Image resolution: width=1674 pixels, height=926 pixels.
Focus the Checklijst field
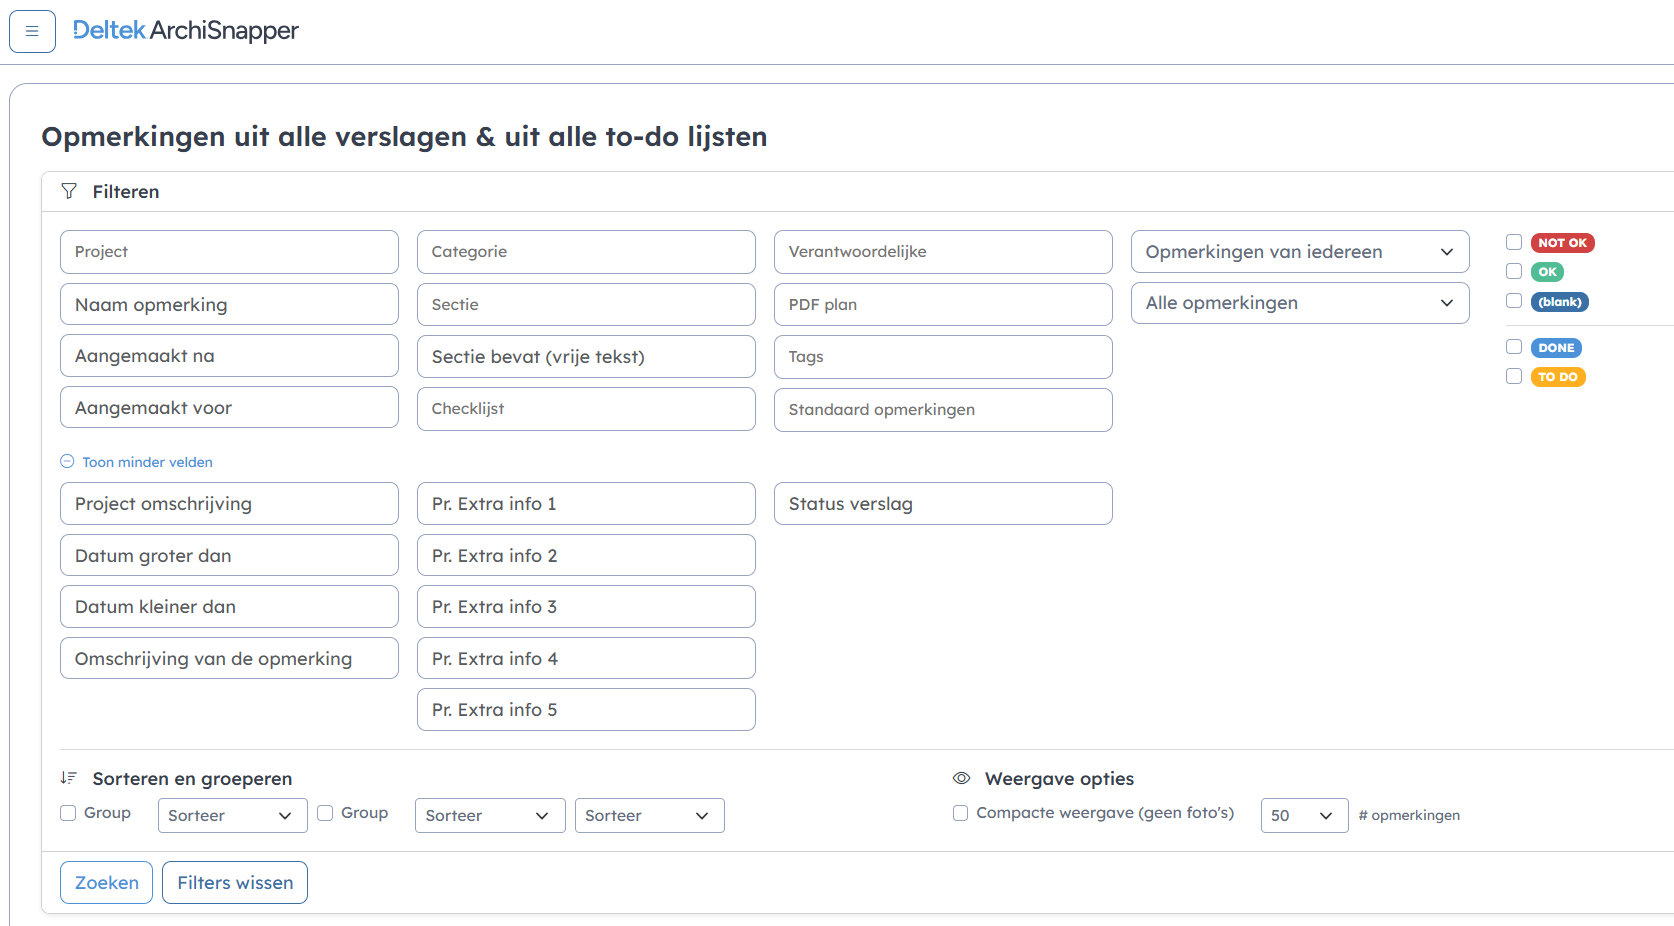click(x=586, y=409)
